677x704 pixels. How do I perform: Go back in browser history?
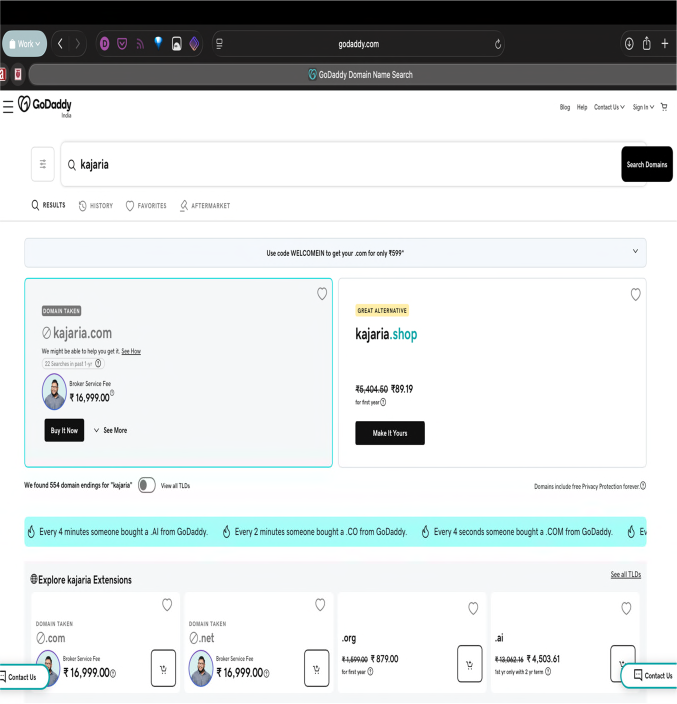pyautogui.click(x=60, y=44)
